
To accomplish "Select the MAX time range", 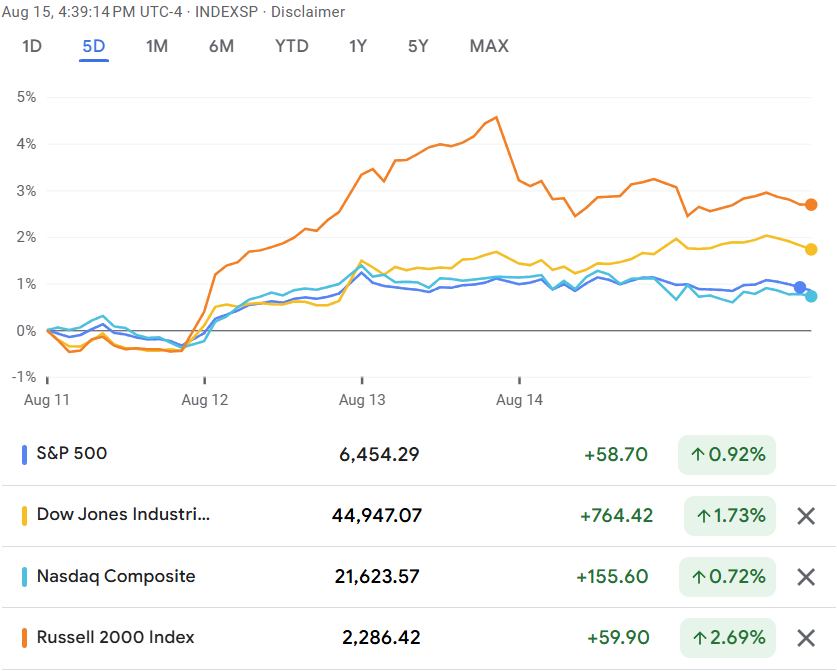I will 489,46.
